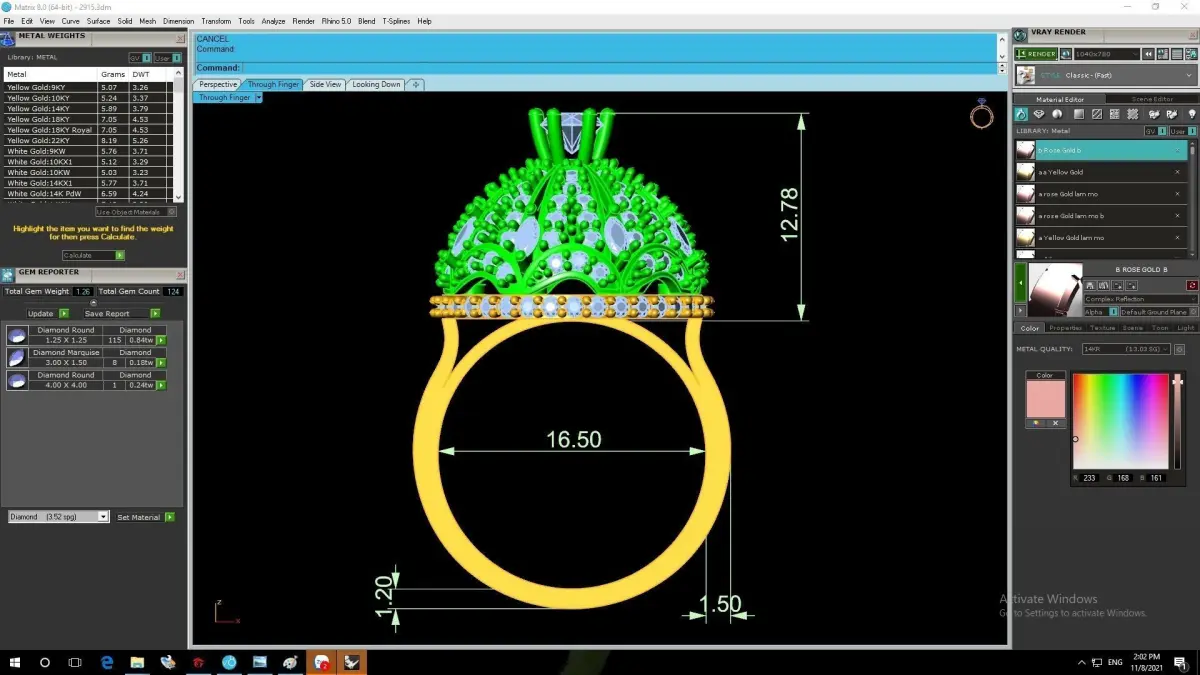Close the Metal Weights panel
1200x675 pixels.
coord(180,39)
